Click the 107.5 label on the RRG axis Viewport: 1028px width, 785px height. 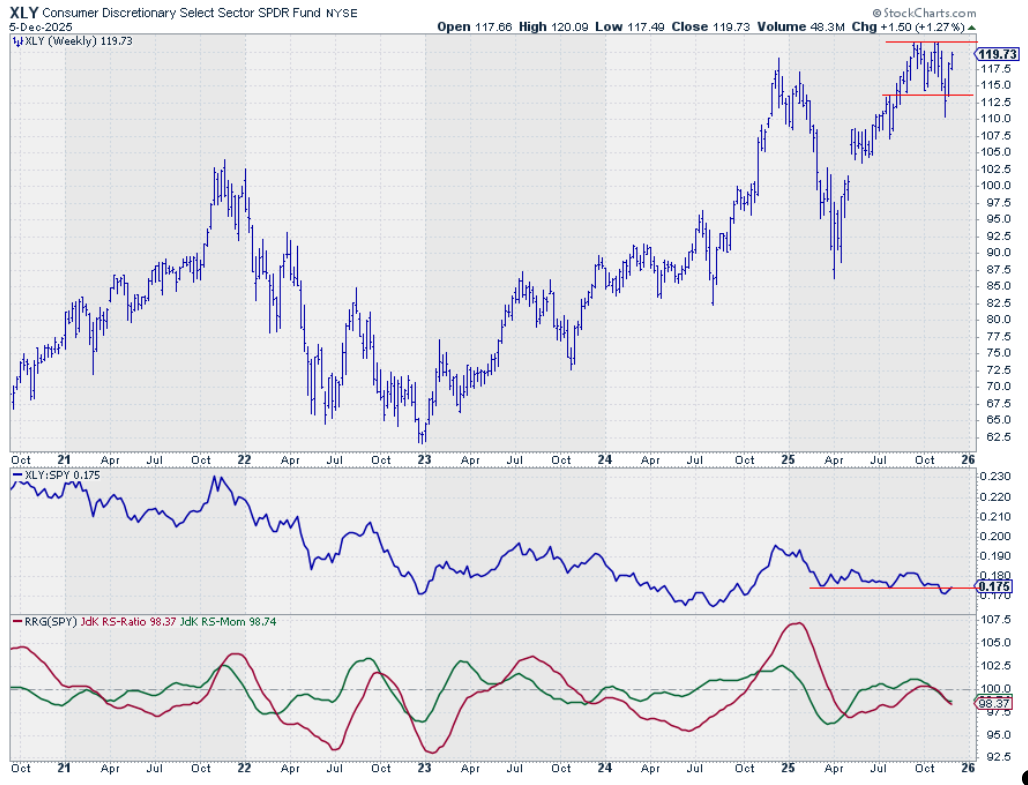[x=995, y=619]
